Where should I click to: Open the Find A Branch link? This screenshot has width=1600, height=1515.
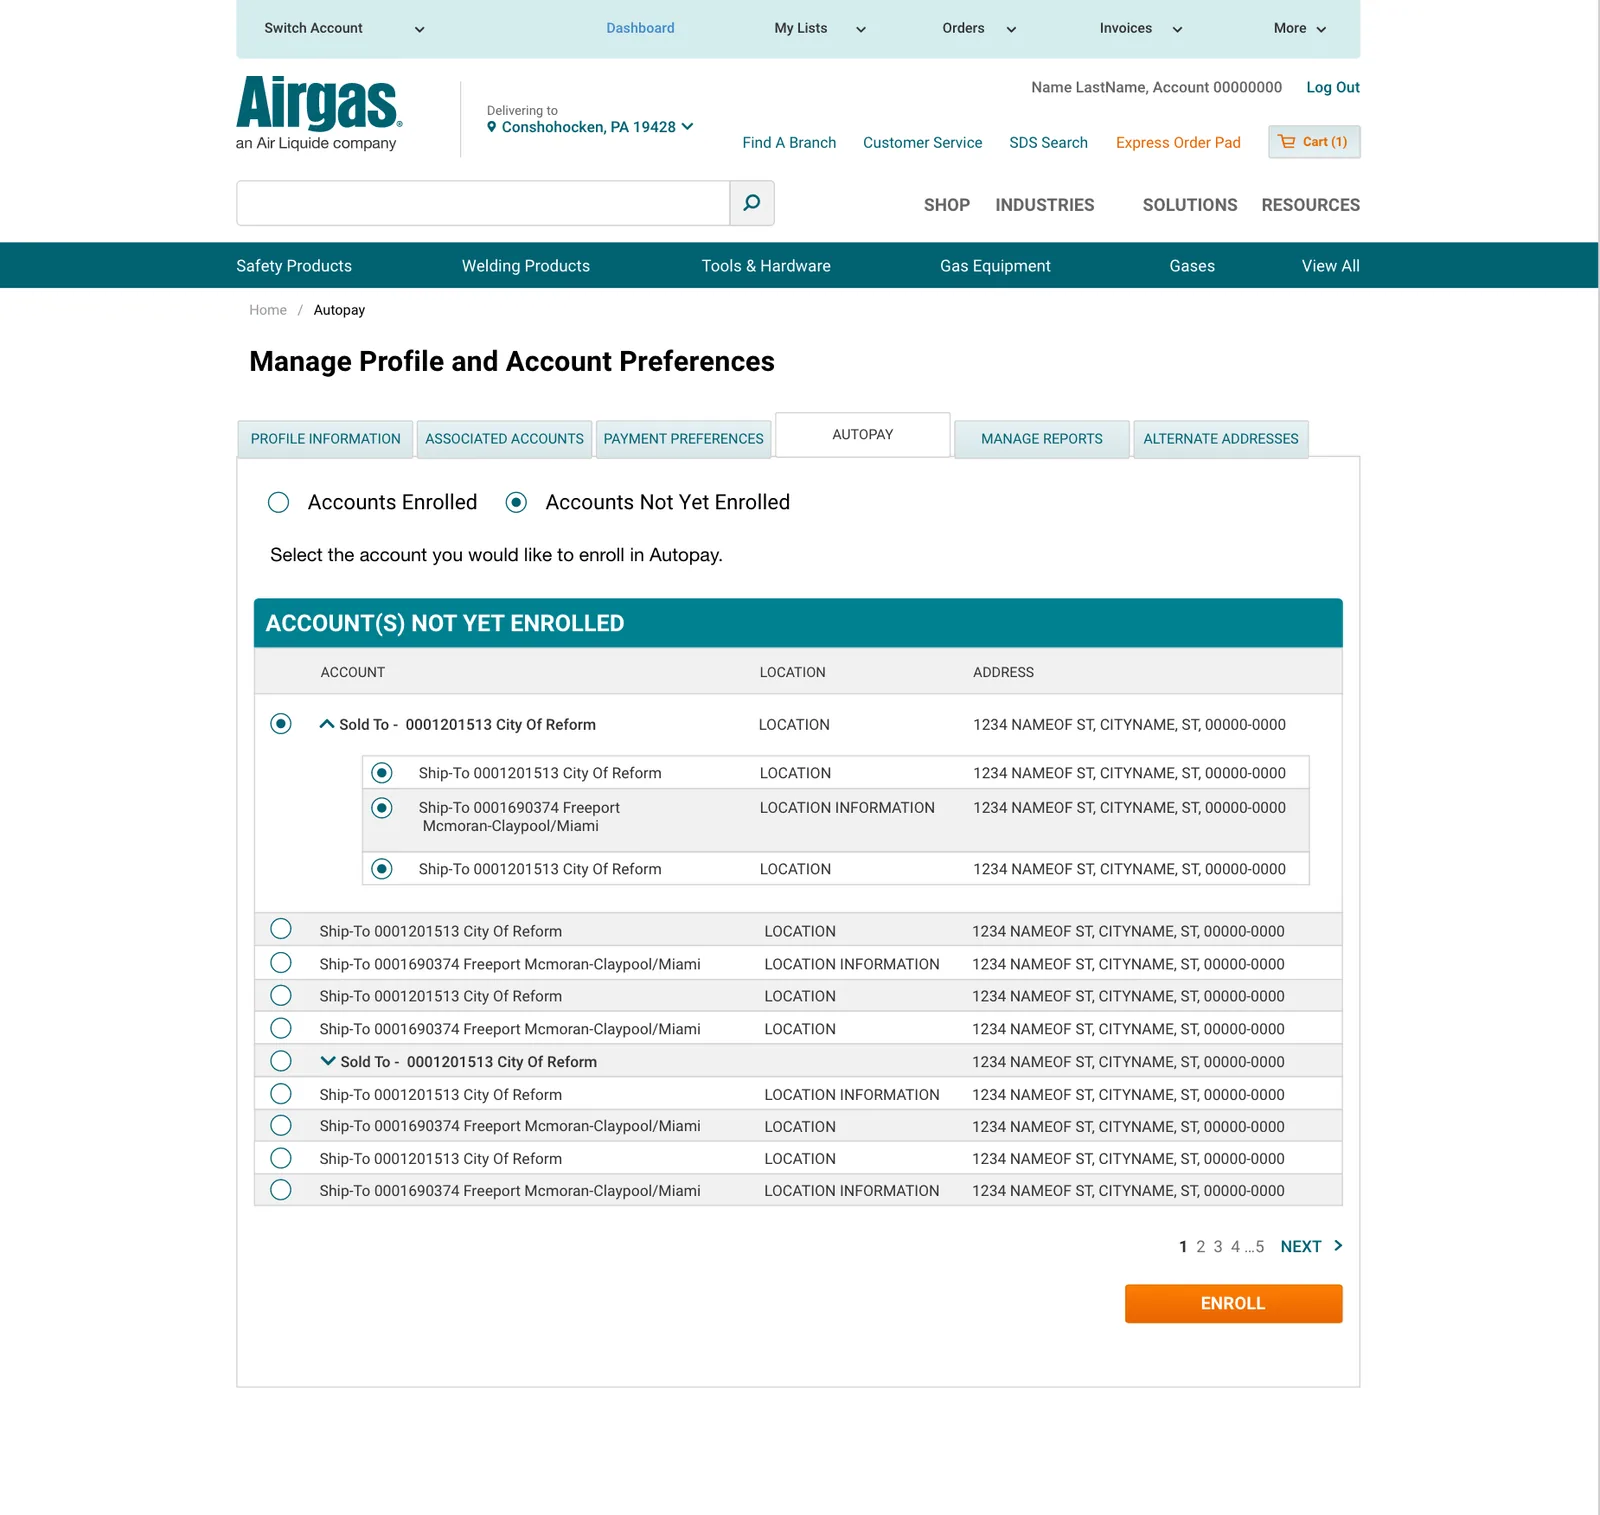pos(789,142)
